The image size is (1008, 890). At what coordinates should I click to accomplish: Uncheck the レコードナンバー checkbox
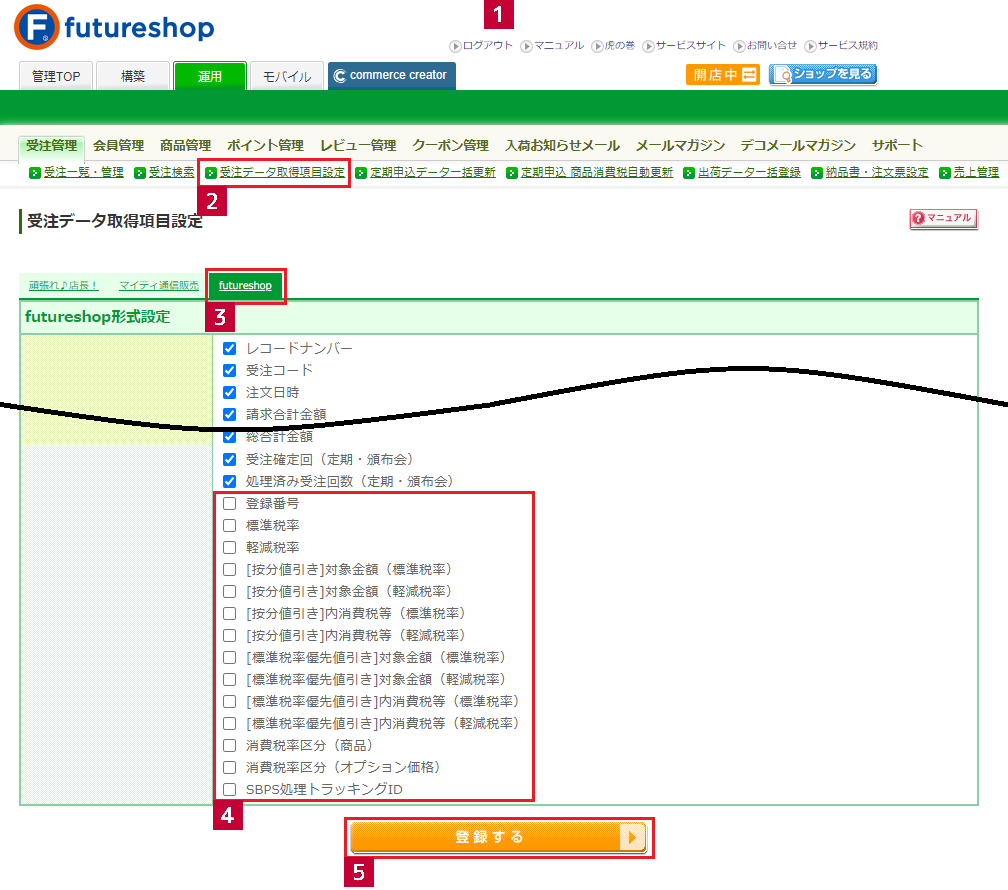[x=230, y=349]
